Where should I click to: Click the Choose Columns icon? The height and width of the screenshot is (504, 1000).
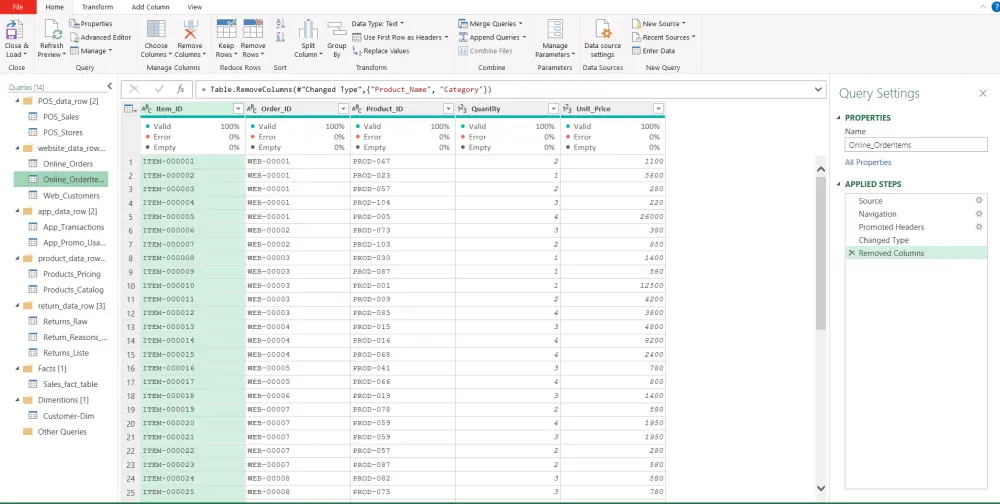[x=156, y=30]
